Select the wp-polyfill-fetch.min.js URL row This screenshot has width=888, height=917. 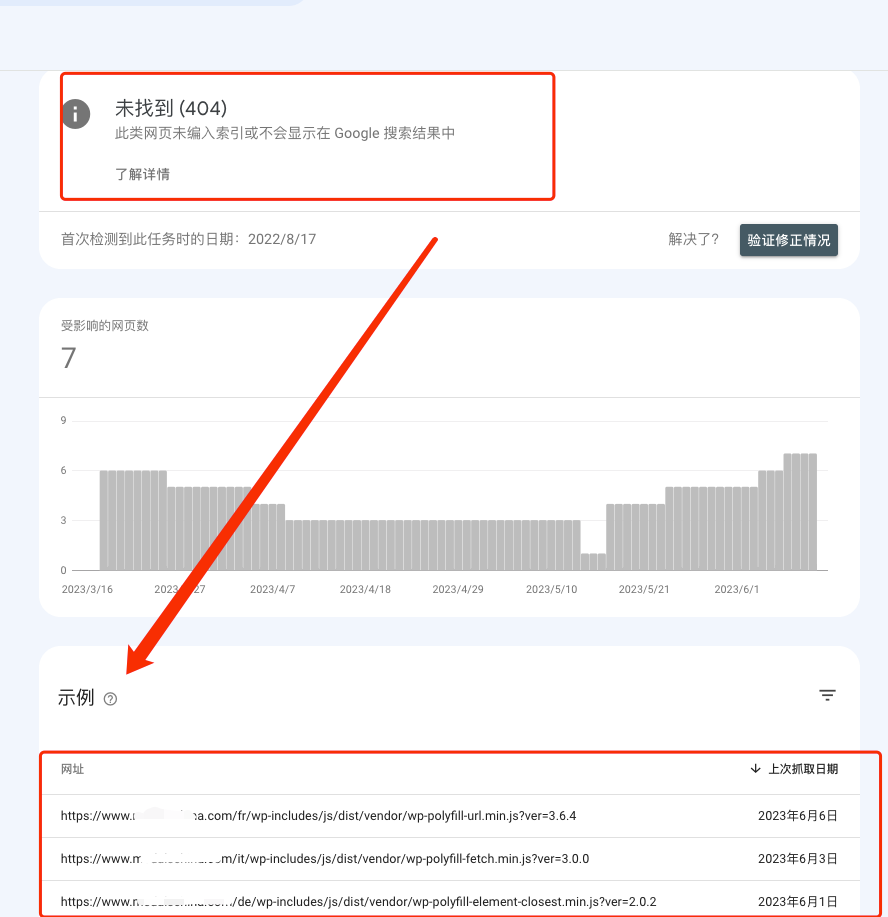[x=450, y=859]
